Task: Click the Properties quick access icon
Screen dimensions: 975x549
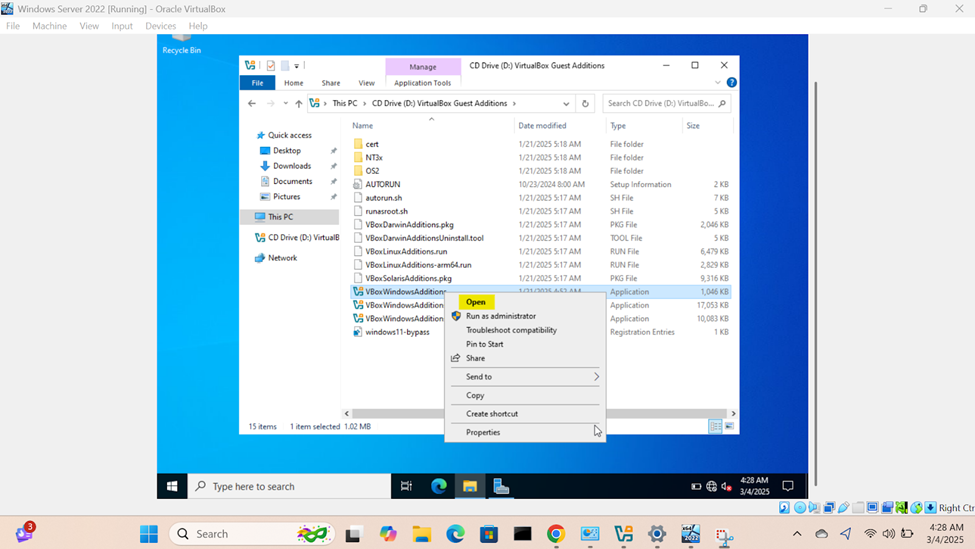Action: [x=270, y=65]
